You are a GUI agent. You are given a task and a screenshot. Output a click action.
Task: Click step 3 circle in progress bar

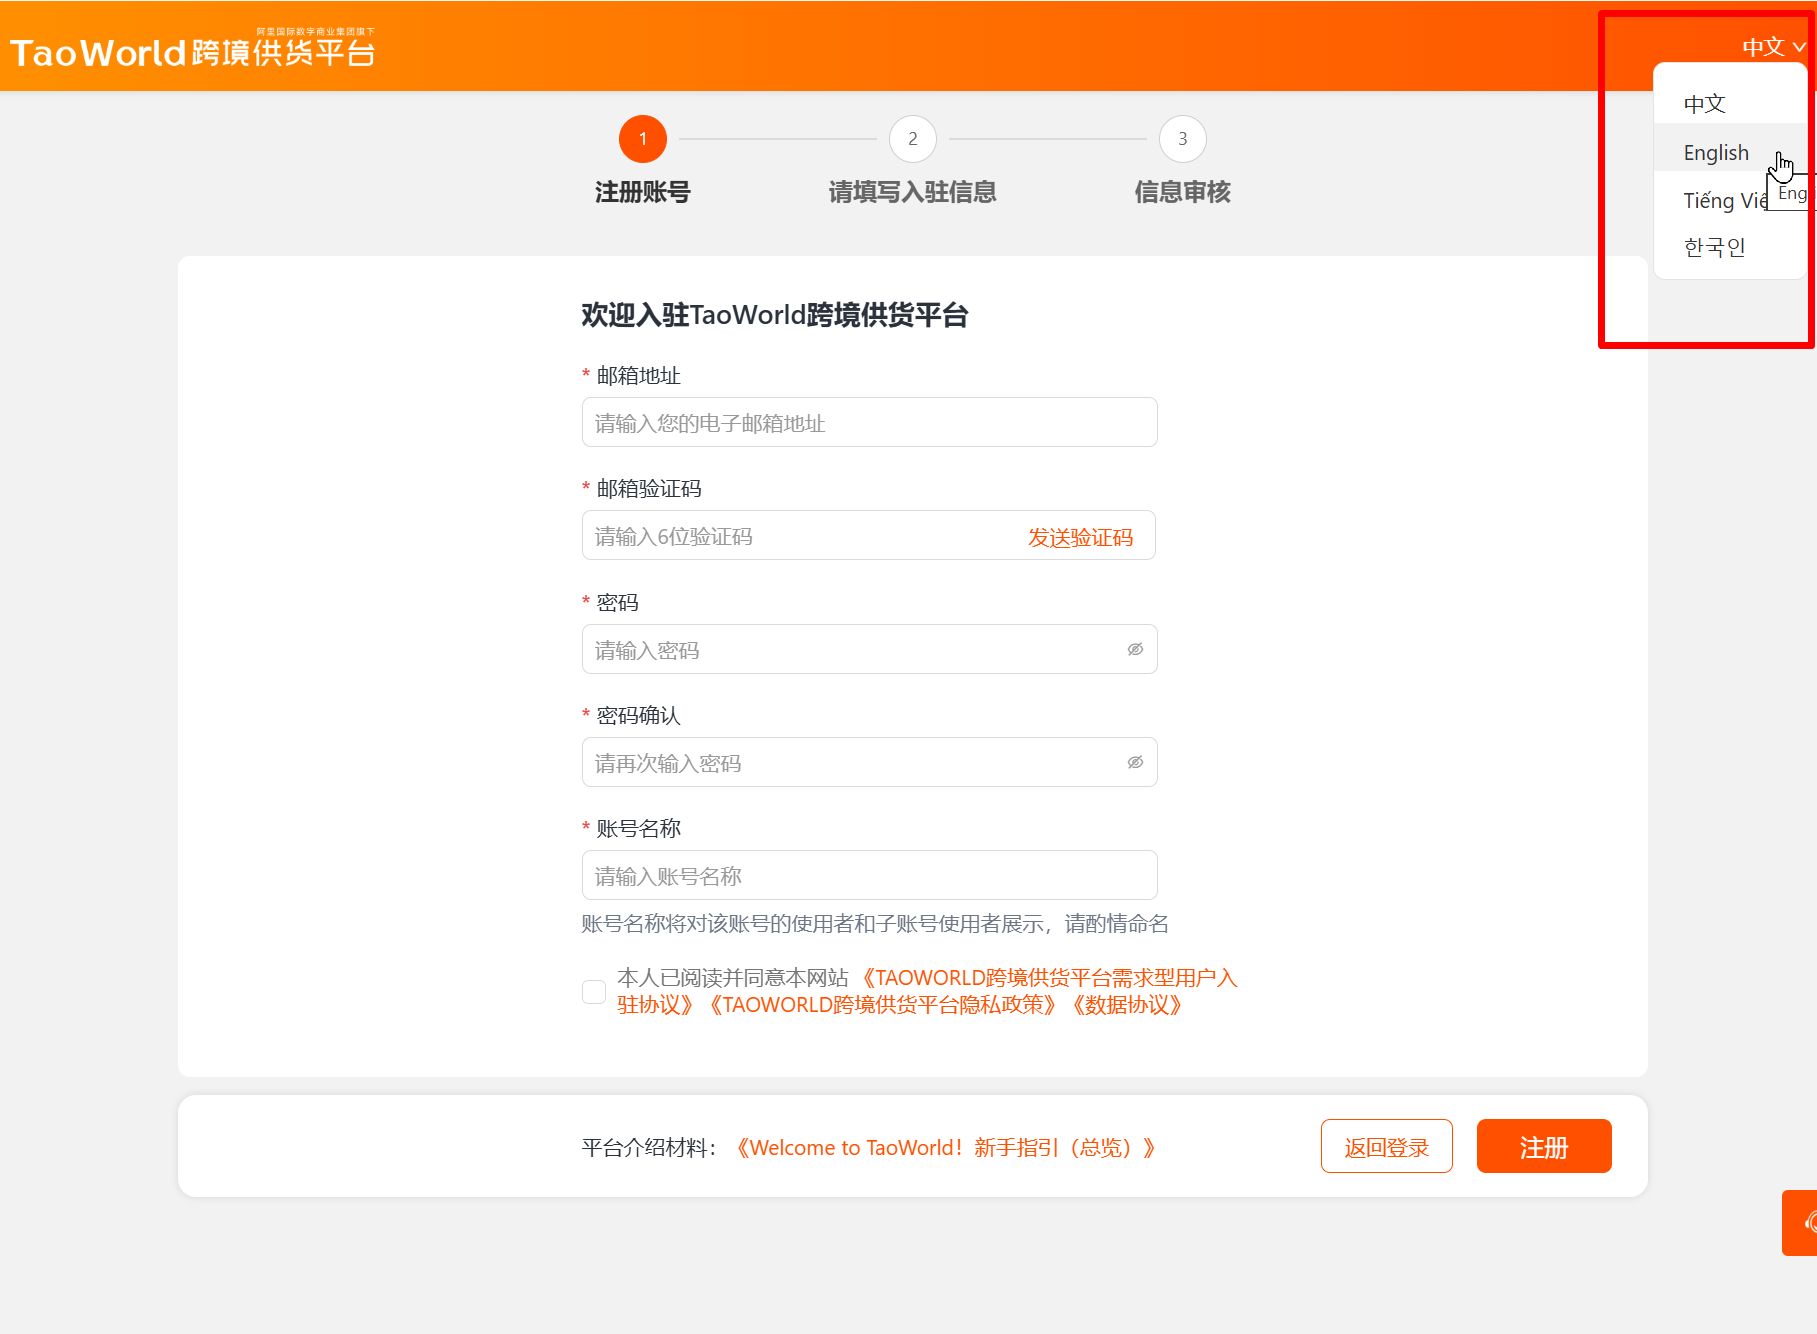[1182, 139]
